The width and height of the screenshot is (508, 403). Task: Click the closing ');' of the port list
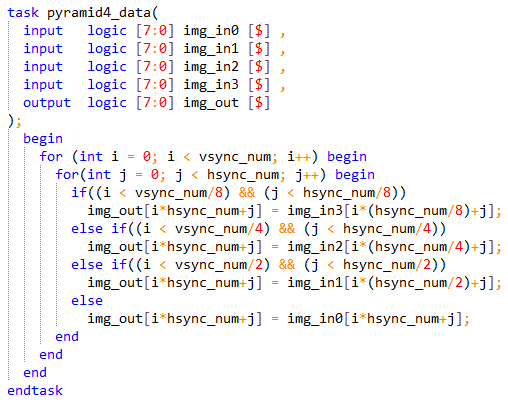point(14,121)
